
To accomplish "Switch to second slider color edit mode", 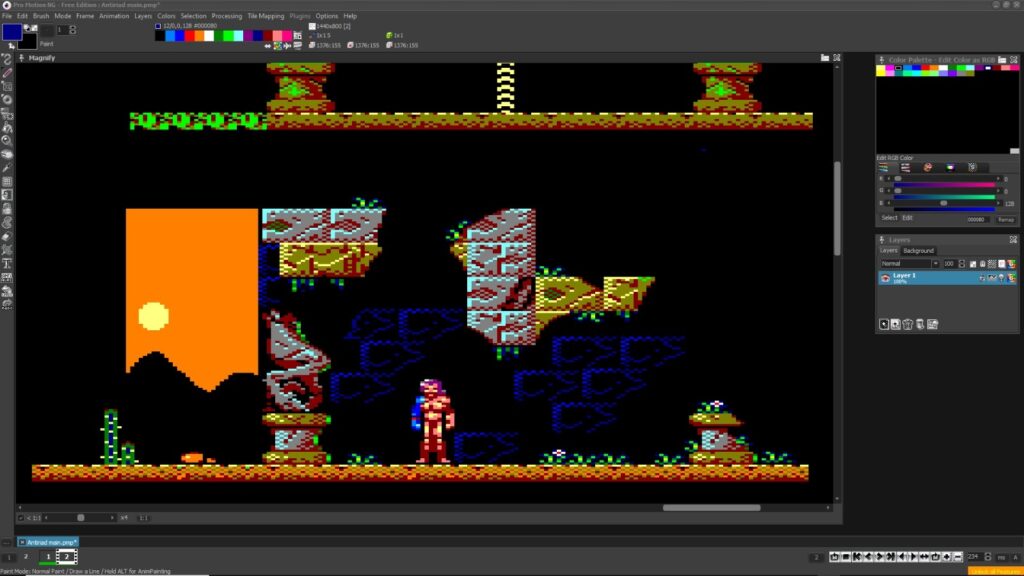I will (905, 168).
